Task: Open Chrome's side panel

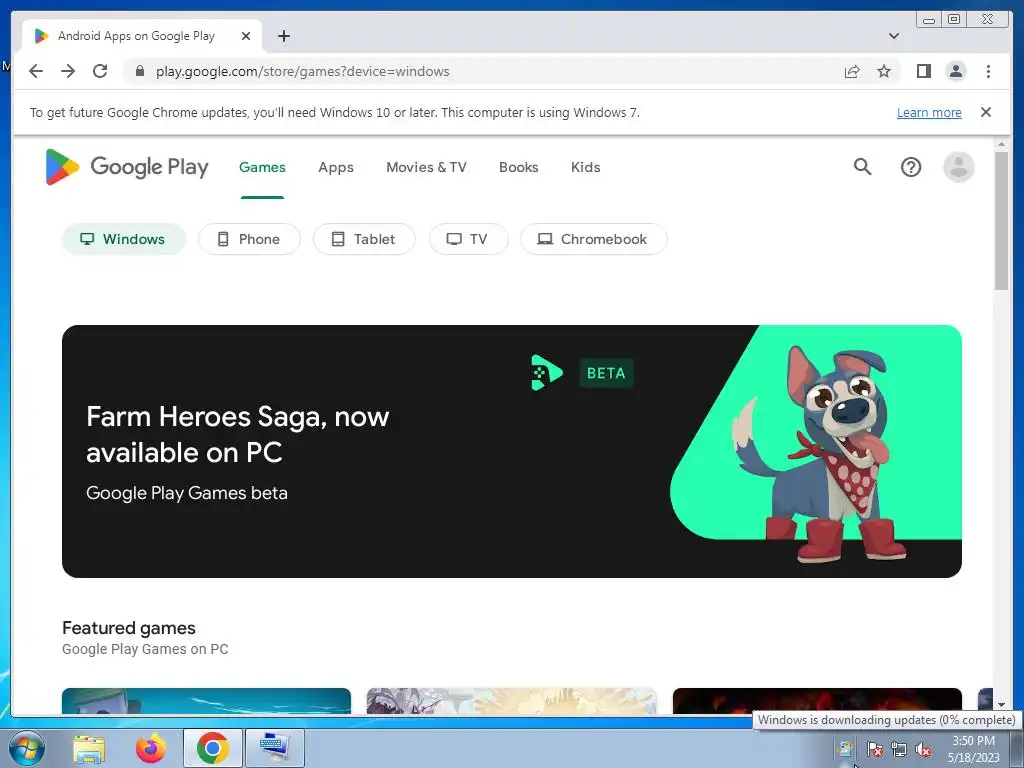Action: [x=923, y=71]
